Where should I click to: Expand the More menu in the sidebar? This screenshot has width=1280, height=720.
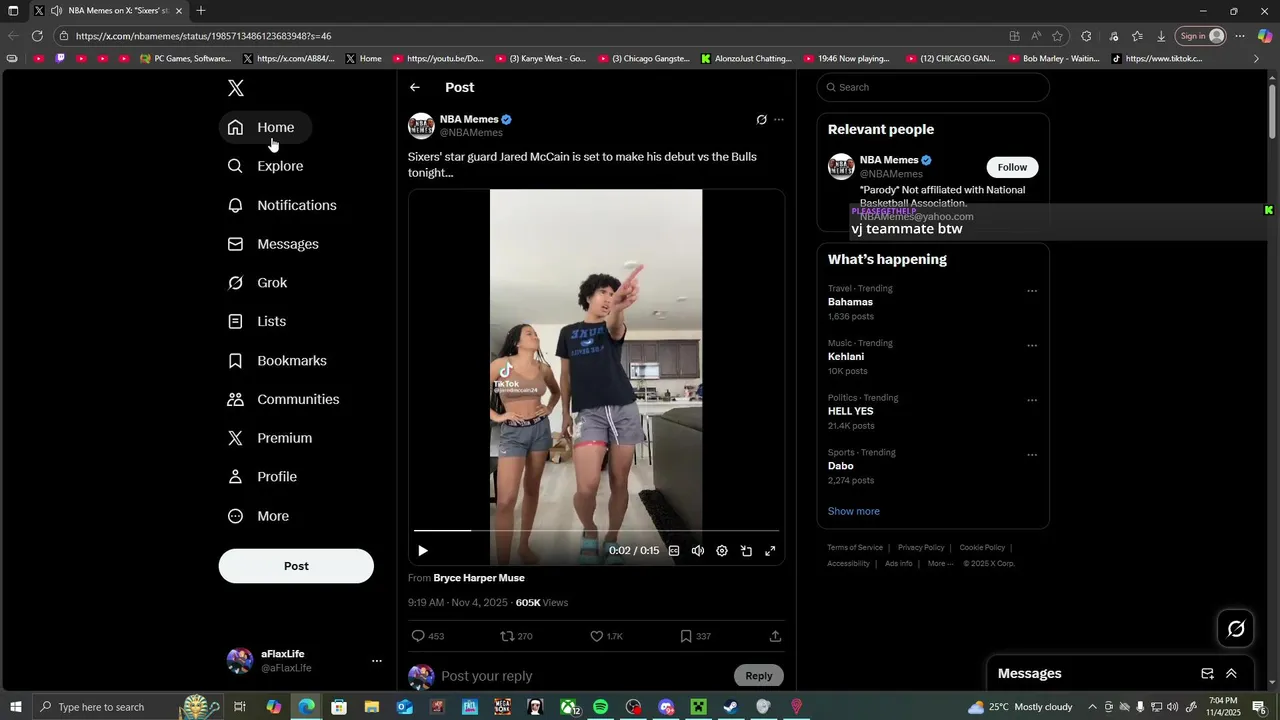(x=258, y=516)
